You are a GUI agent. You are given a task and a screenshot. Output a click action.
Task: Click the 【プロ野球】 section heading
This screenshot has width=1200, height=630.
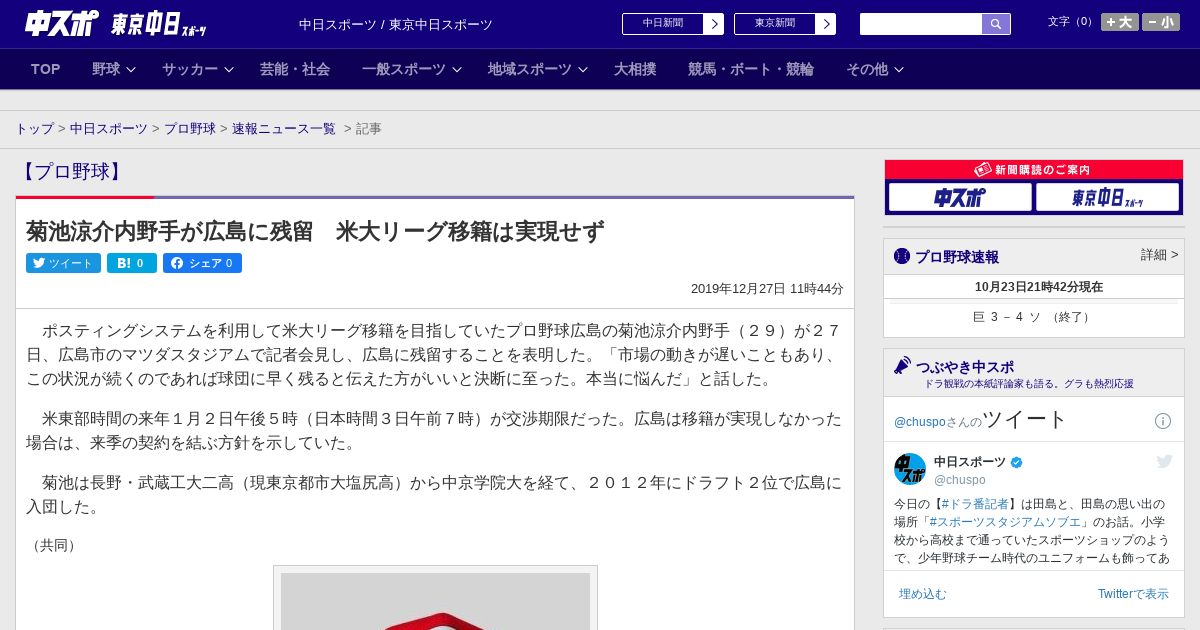click(x=71, y=171)
